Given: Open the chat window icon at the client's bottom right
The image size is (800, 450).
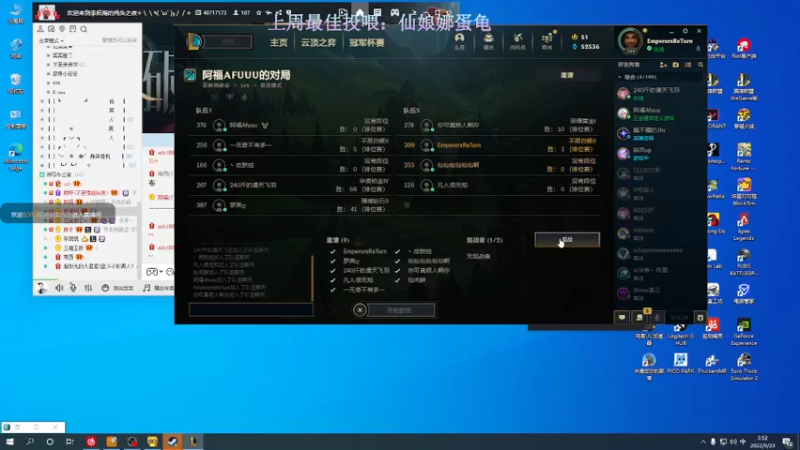Looking at the screenshot, I should 622,317.
